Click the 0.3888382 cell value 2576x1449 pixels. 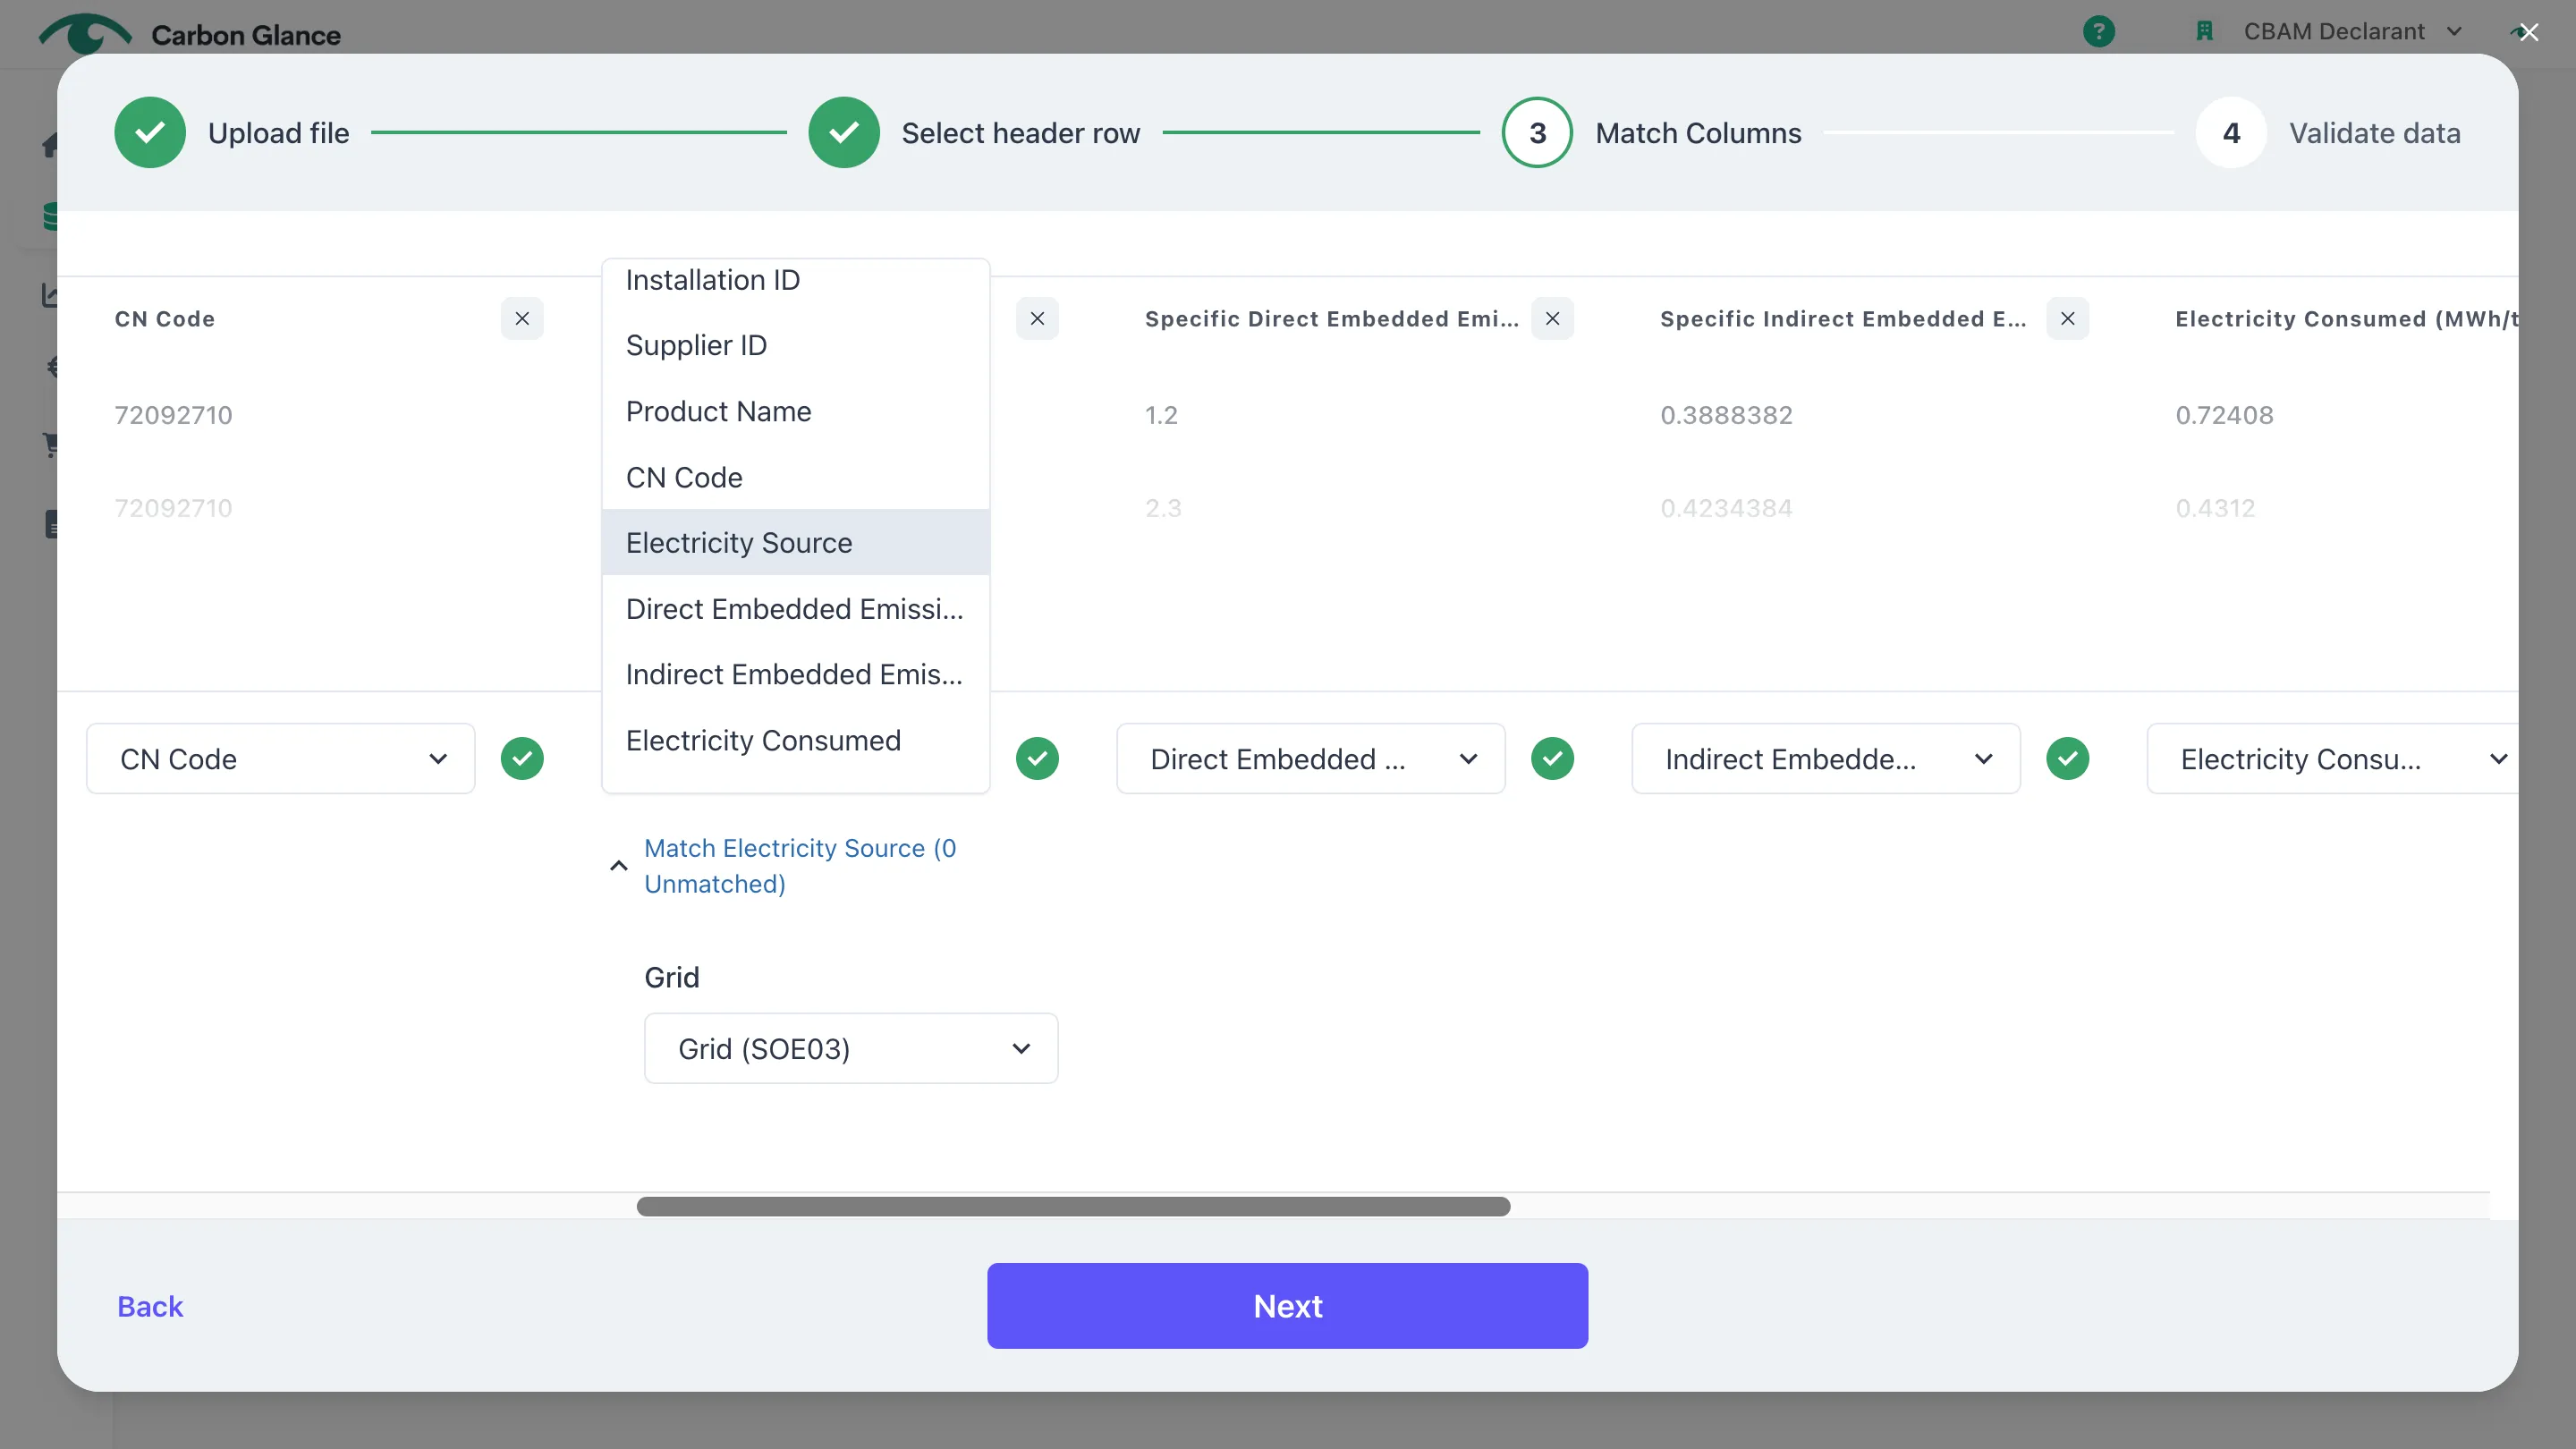pos(1726,415)
